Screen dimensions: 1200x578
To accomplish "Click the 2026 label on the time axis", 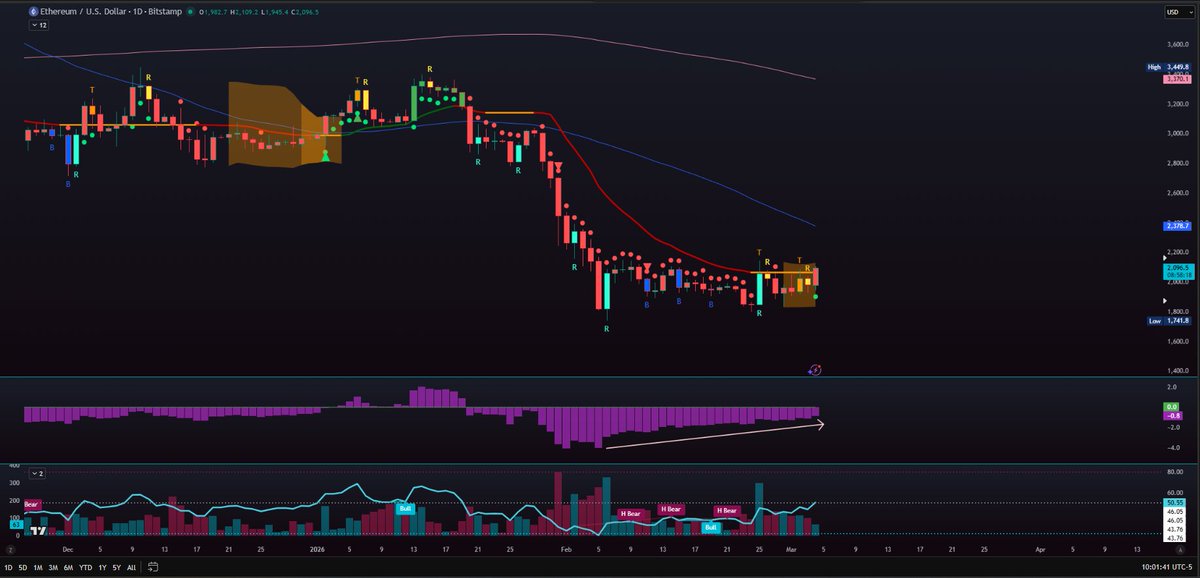I will (317, 549).
